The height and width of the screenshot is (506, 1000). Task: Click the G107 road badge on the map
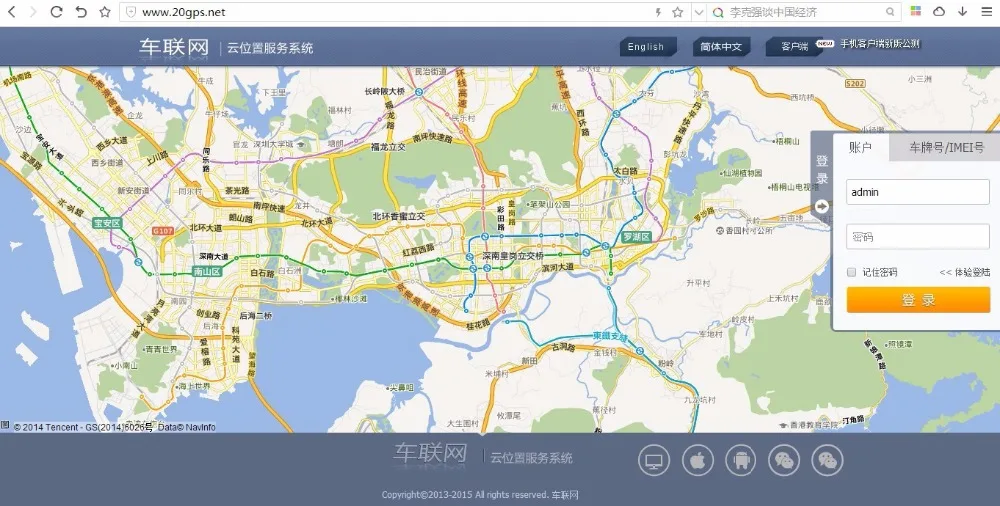pos(163,231)
